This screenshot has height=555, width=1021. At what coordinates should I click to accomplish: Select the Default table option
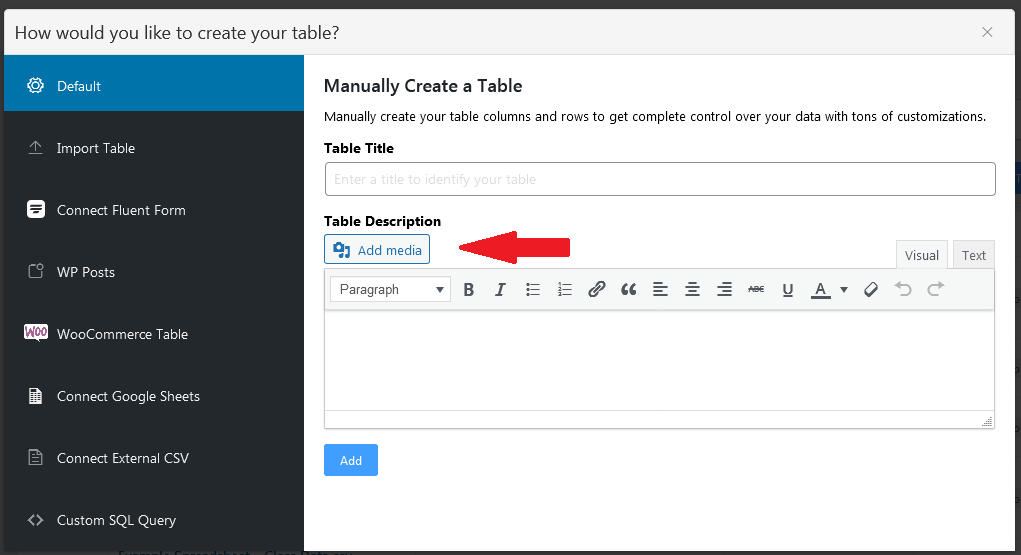coord(154,85)
